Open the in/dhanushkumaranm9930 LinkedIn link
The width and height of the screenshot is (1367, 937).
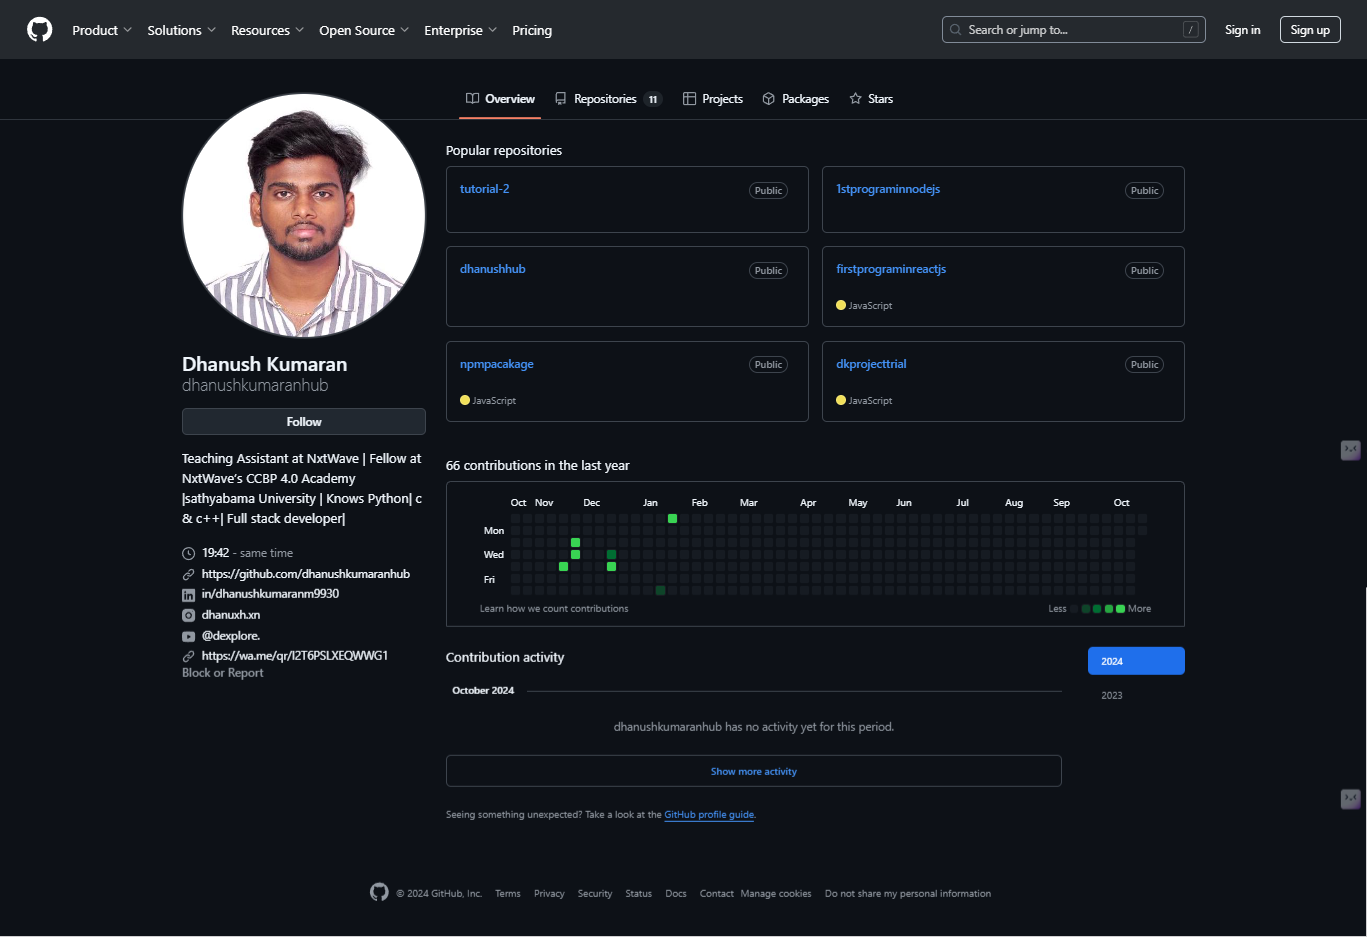click(x=270, y=594)
